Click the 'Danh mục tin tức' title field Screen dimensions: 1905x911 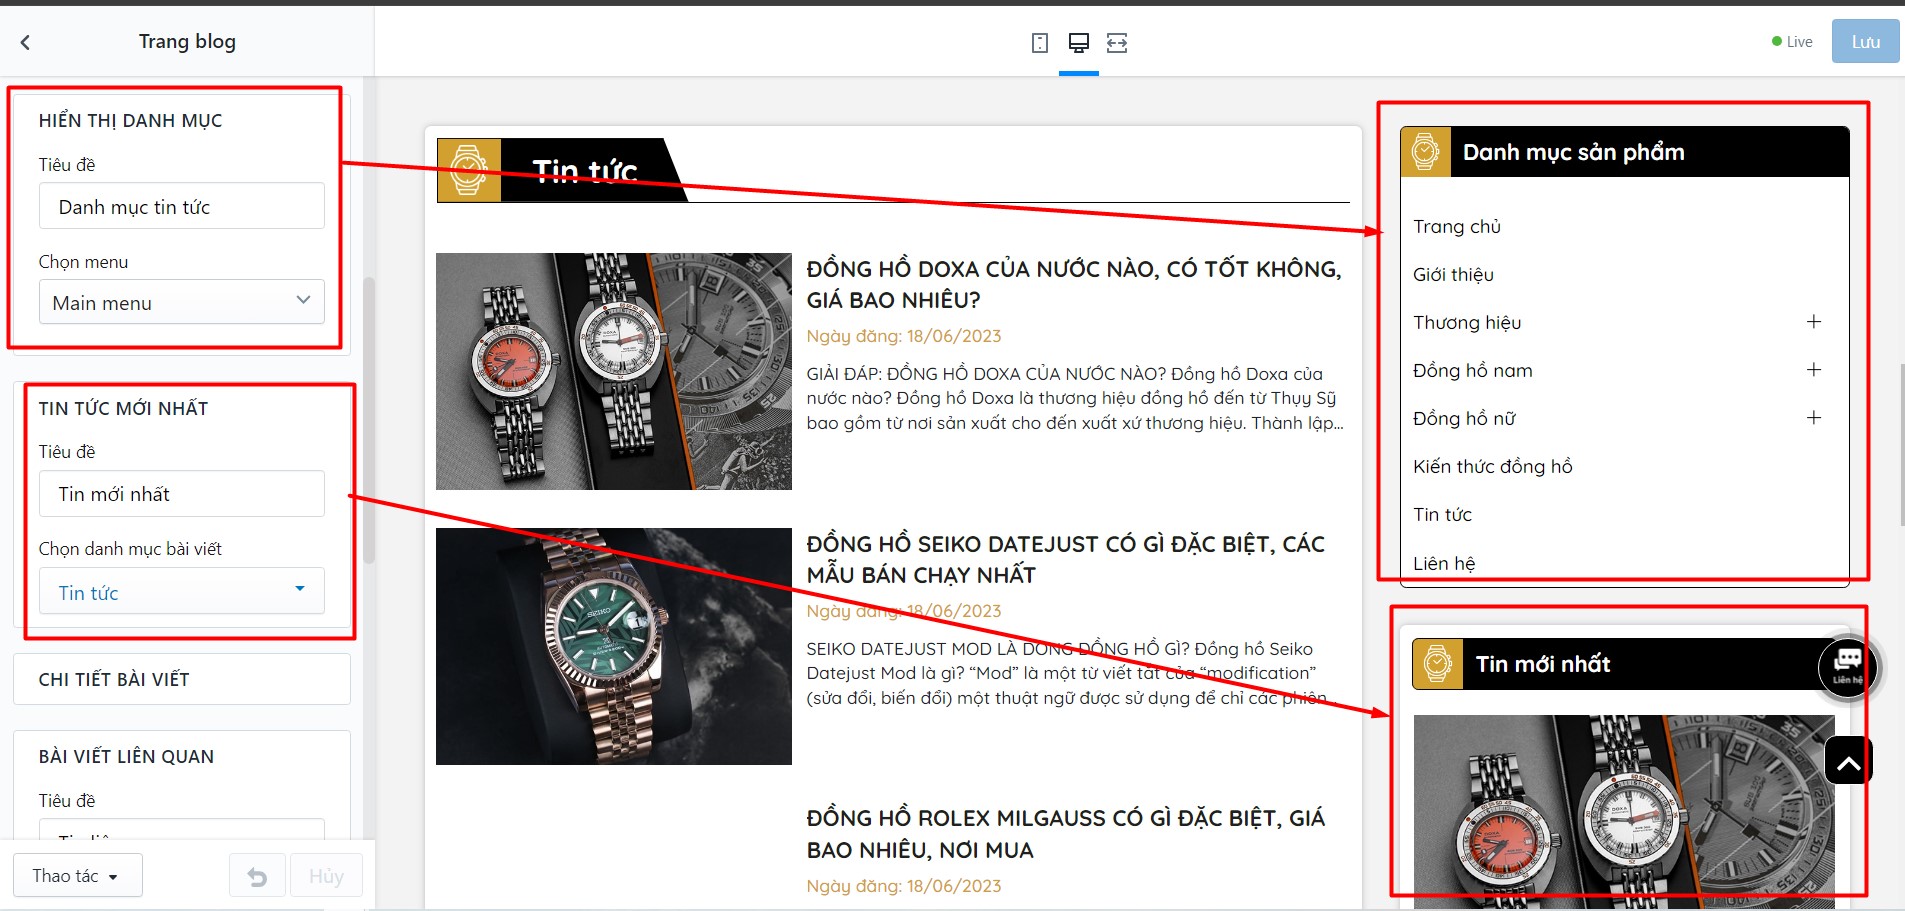182,206
